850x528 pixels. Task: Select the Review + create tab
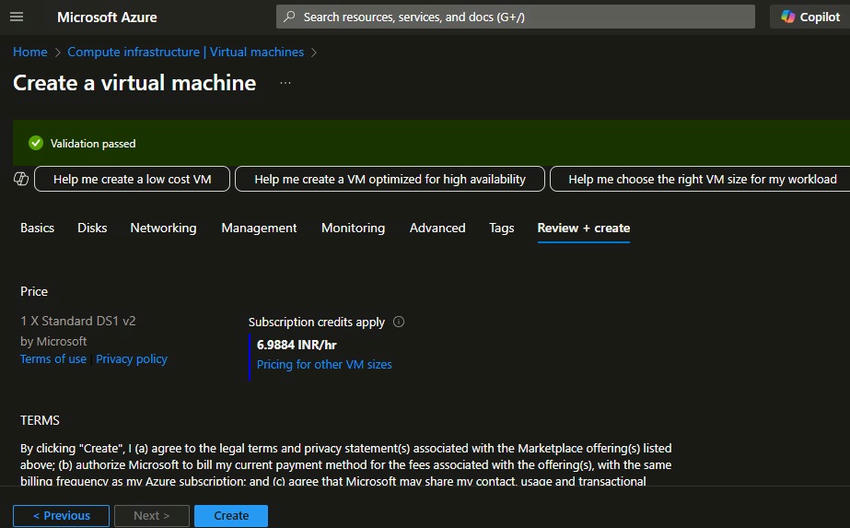583,228
